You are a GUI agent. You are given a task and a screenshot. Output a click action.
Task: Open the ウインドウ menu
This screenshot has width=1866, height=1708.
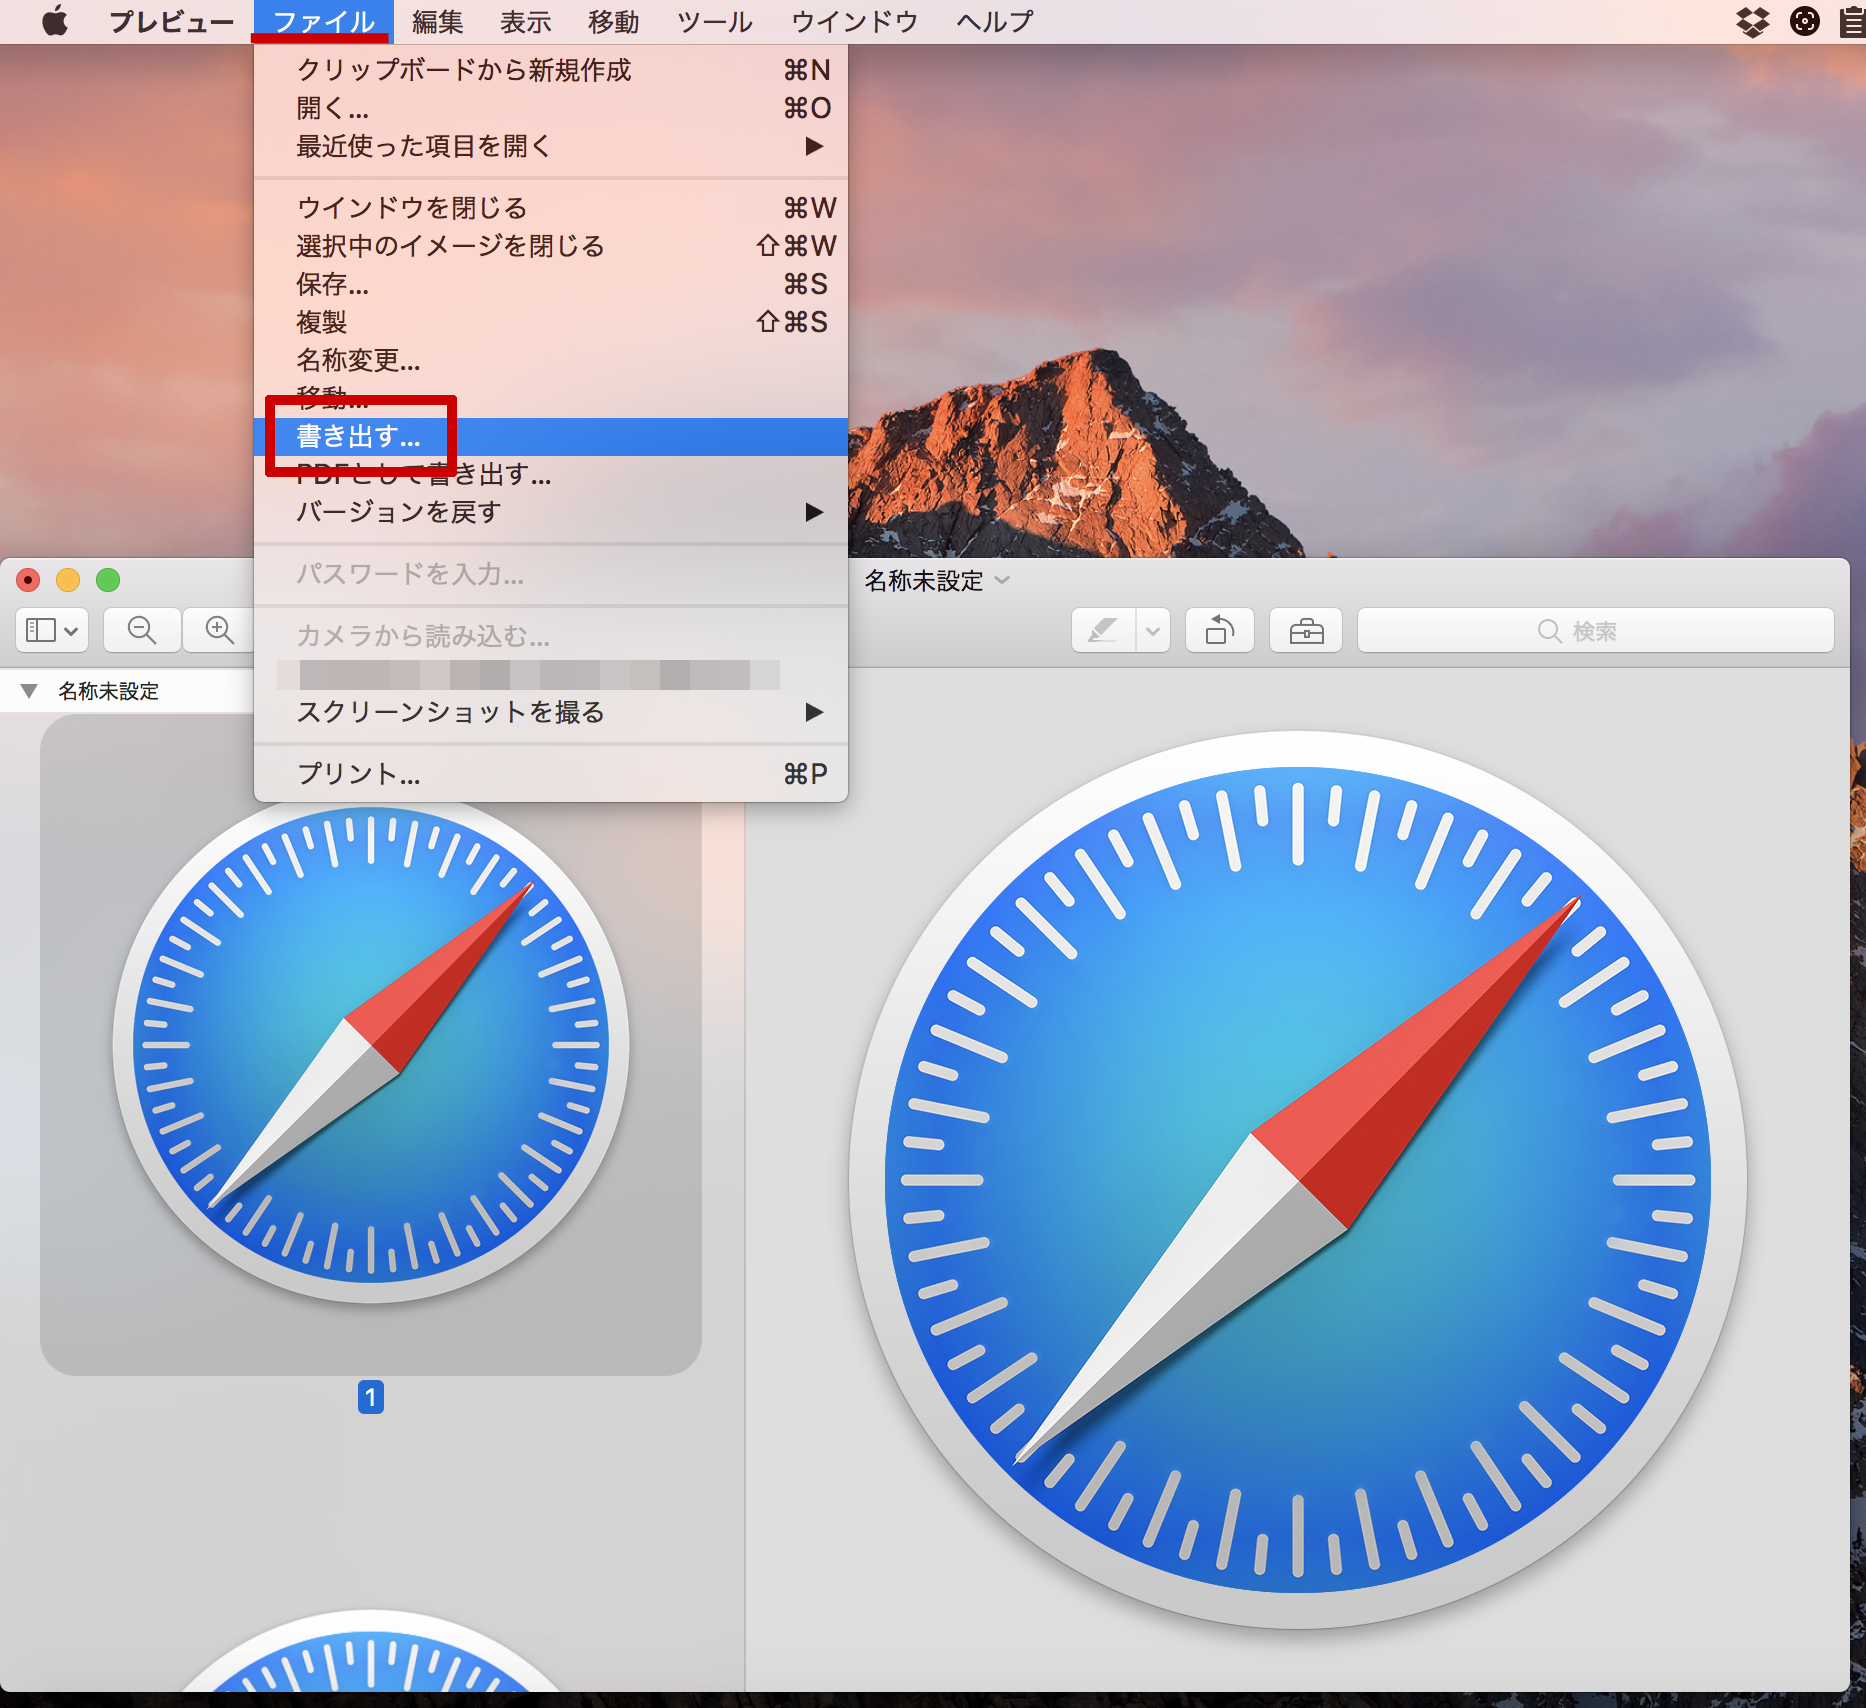[x=854, y=21]
